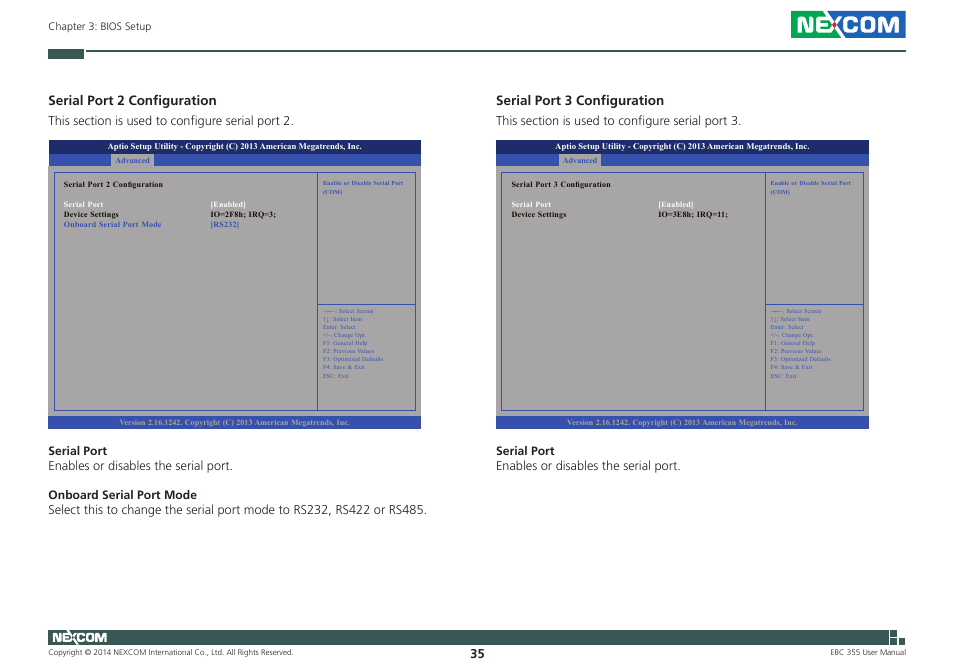Click Device Settings label in Port 3 screen

(539, 214)
